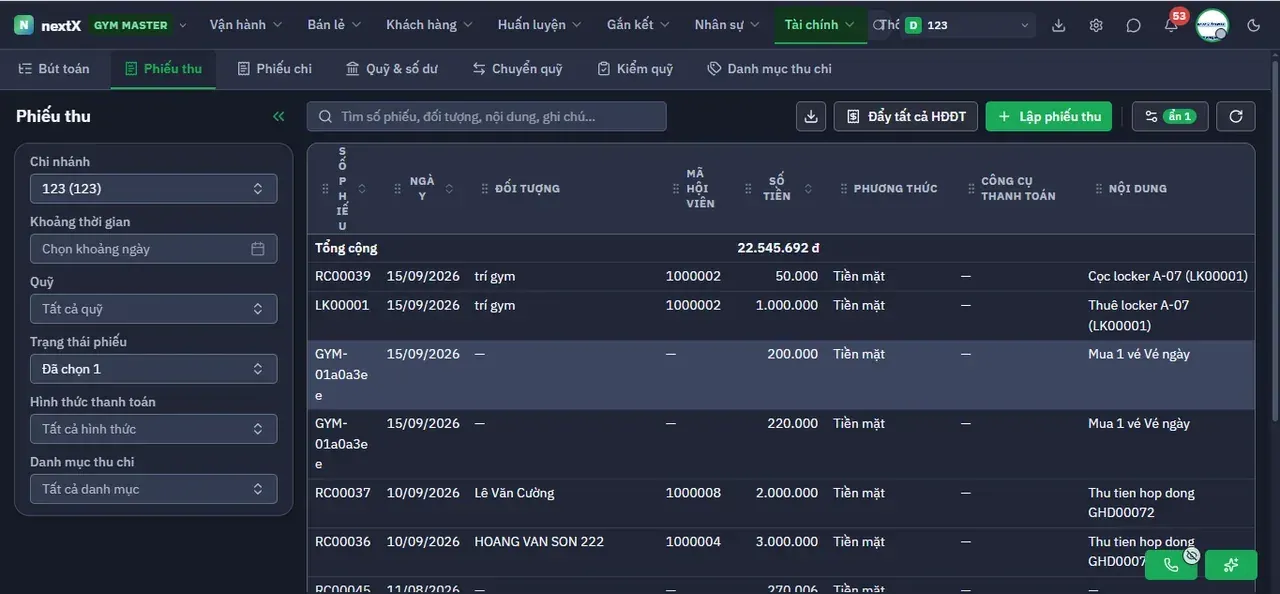
Task: Click member name Lê Văn Cường
Action: click(514, 493)
